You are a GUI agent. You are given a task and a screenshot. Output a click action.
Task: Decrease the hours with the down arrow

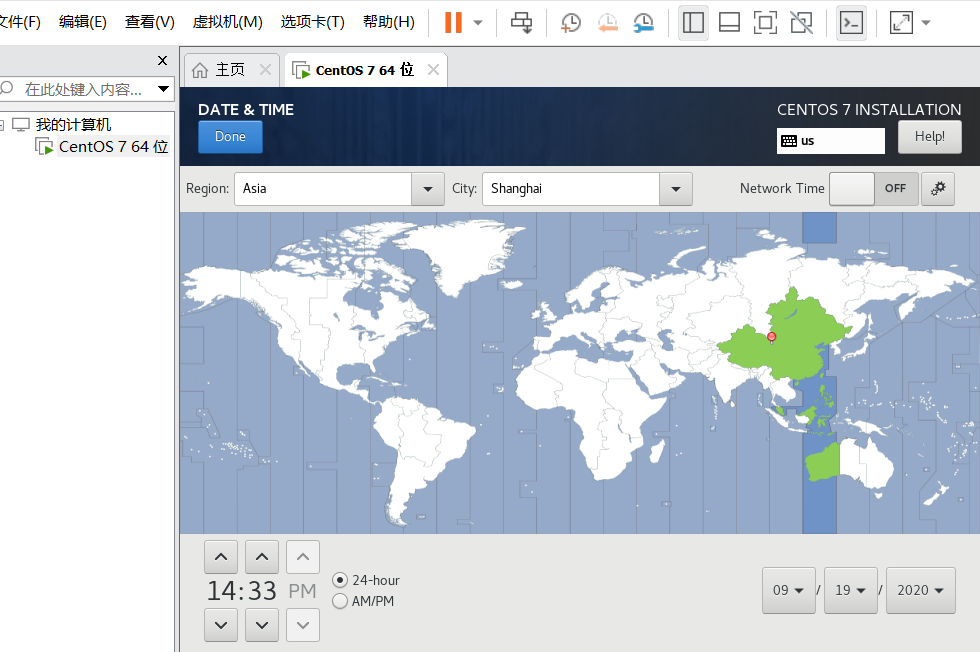point(221,625)
